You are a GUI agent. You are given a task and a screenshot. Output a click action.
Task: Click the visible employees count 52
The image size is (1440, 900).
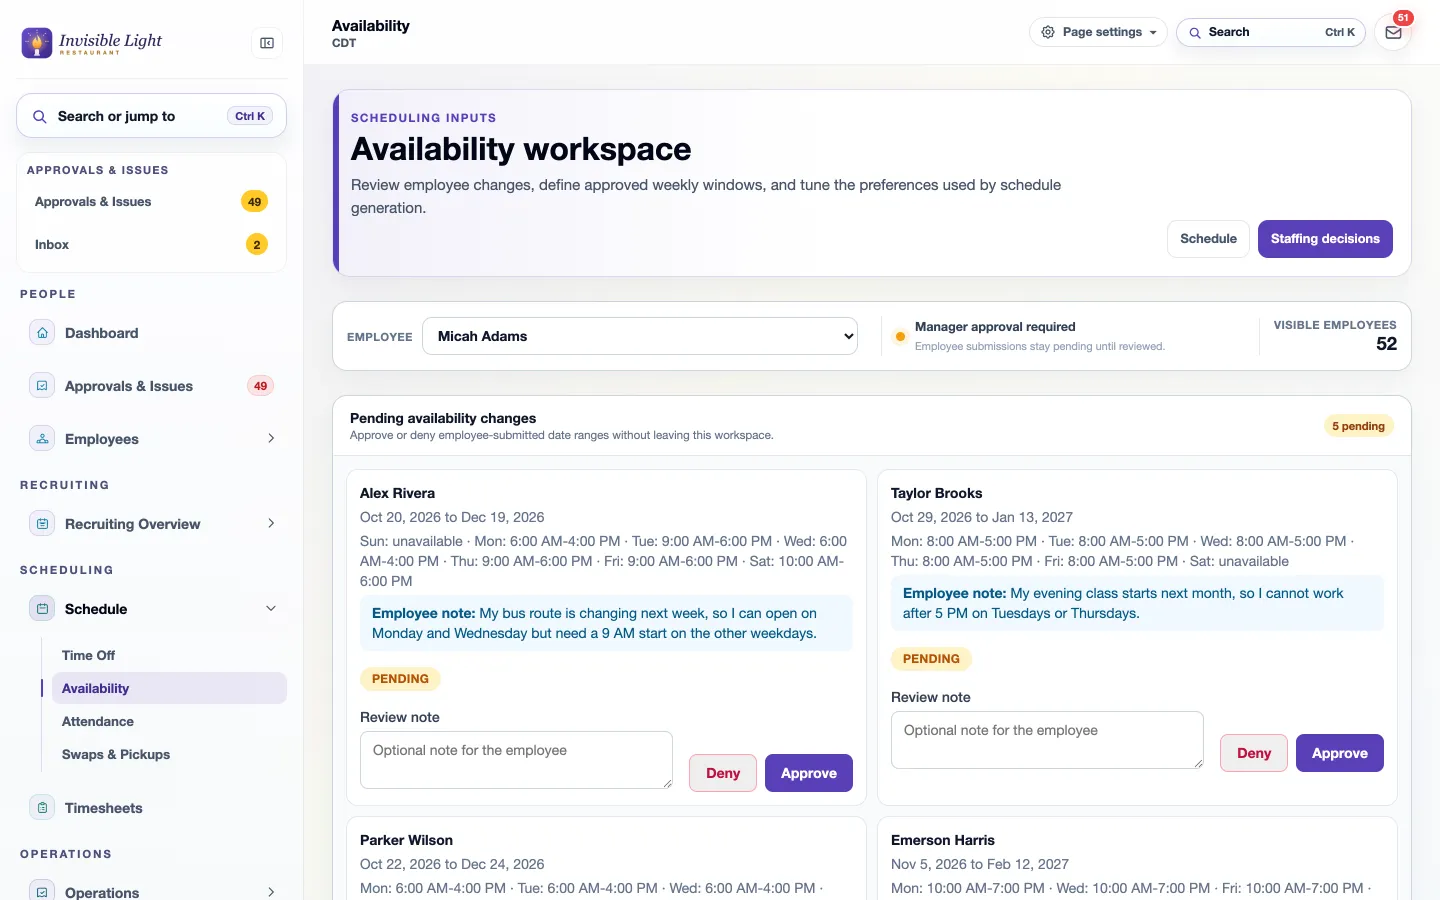(x=1386, y=344)
